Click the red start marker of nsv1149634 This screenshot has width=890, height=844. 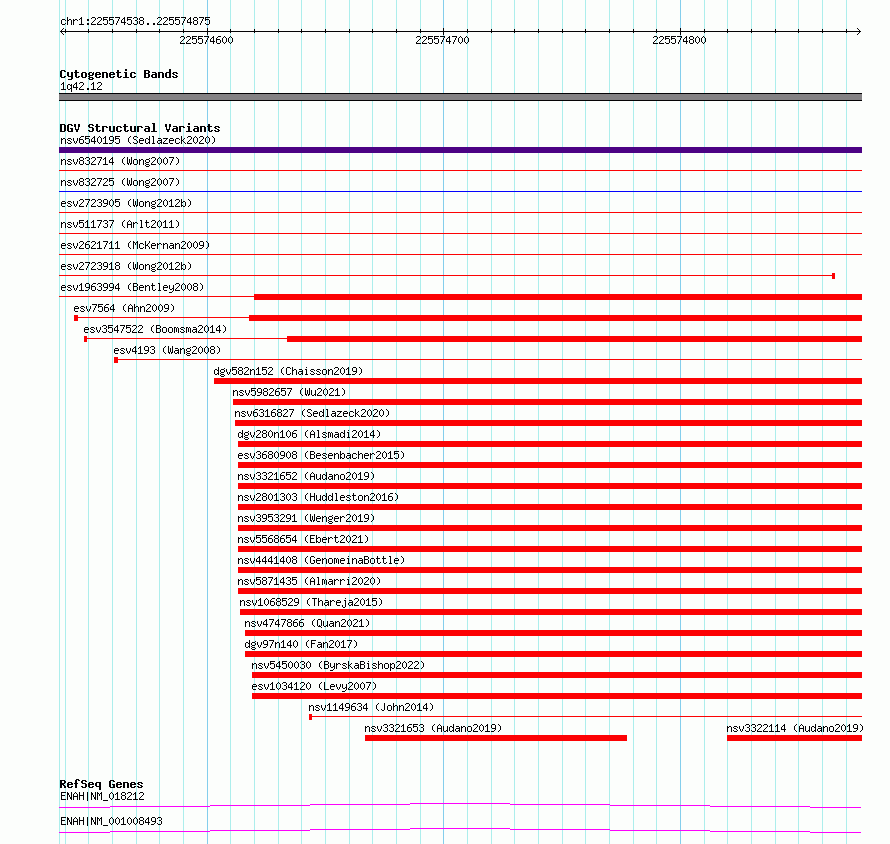(x=310, y=717)
